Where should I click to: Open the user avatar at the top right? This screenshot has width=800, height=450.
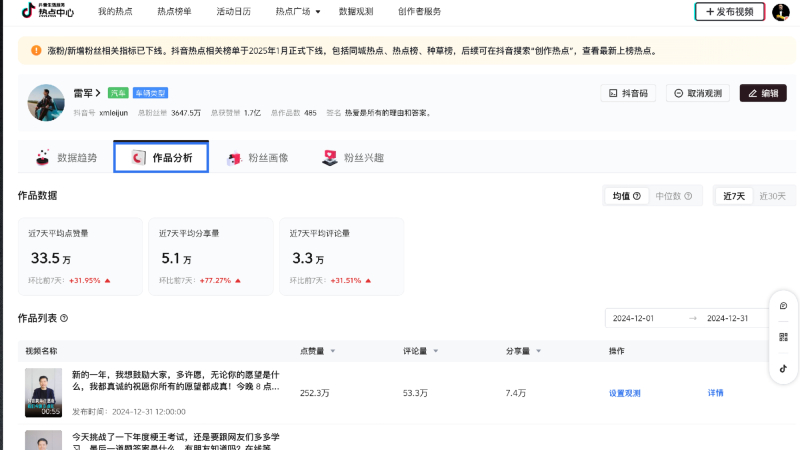781,12
